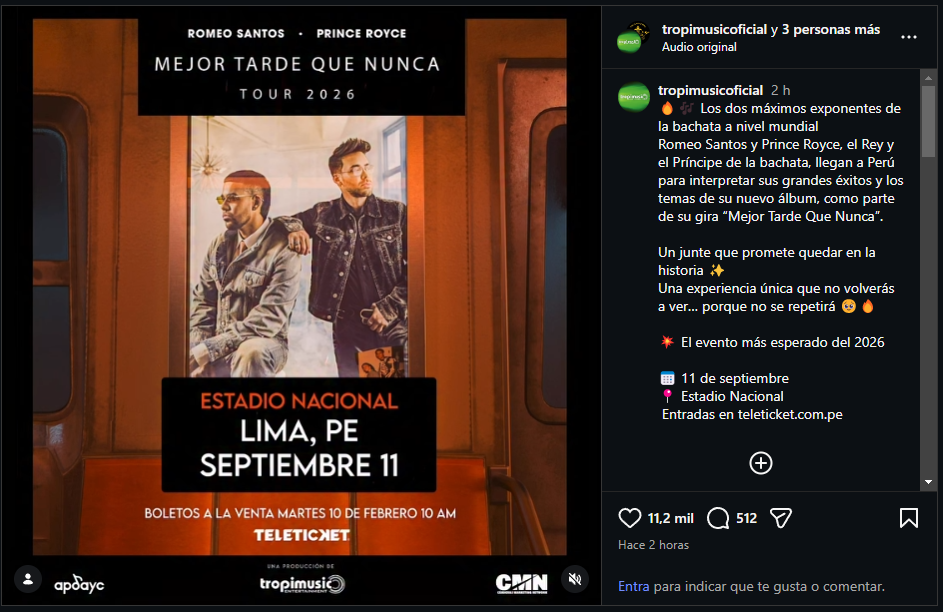Load more comments with plus circle
The width and height of the screenshot is (943, 612).
tap(761, 463)
